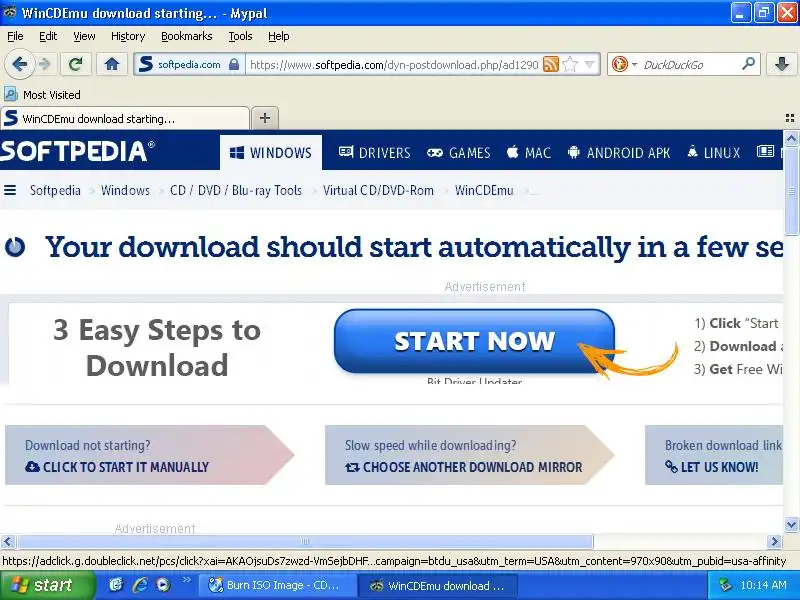Click the padlock site security icon
The height and width of the screenshot is (600, 800).
click(234, 65)
